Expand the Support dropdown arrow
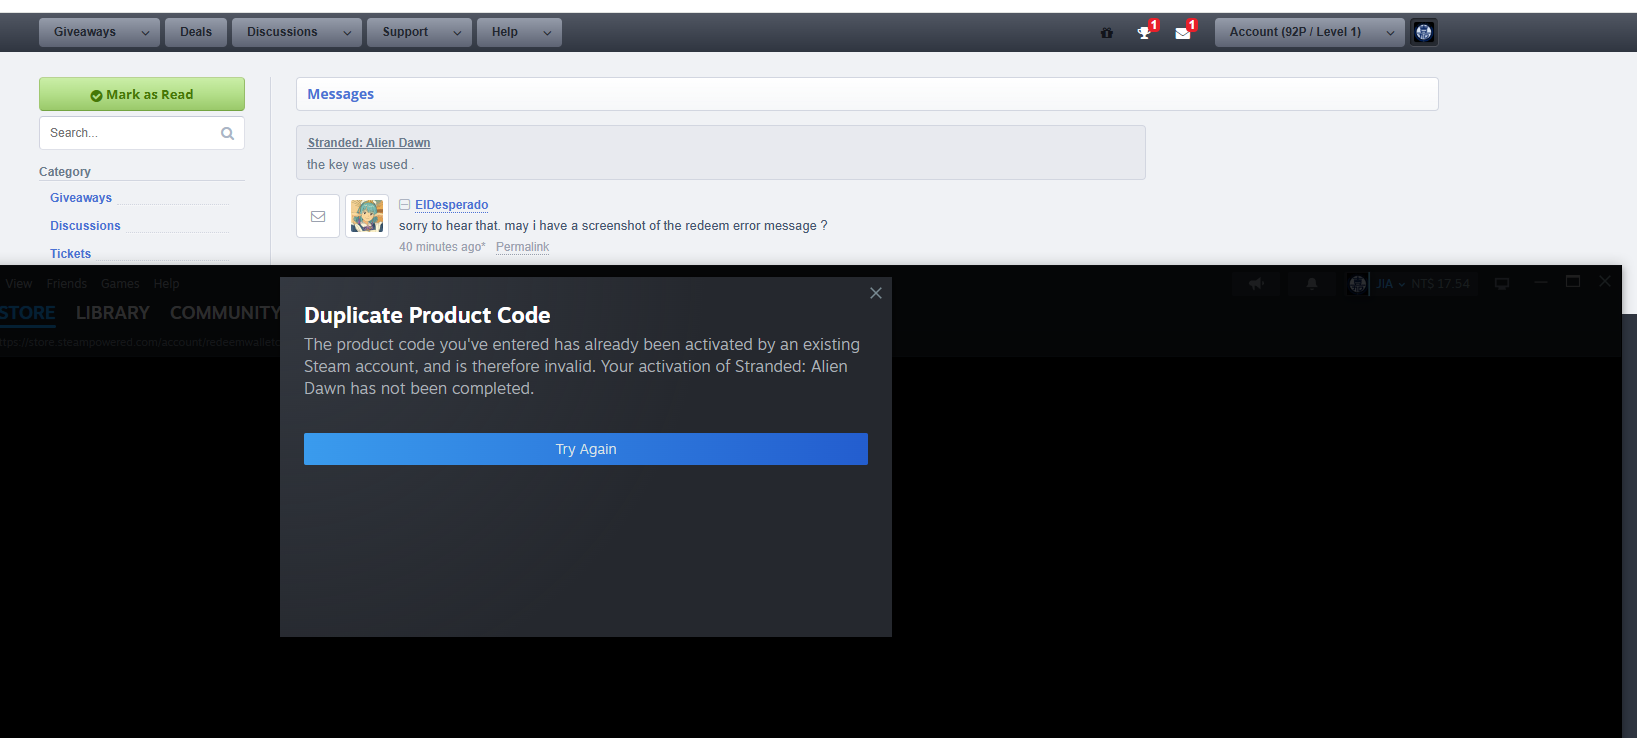This screenshot has width=1637, height=738. tap(457, 33)
